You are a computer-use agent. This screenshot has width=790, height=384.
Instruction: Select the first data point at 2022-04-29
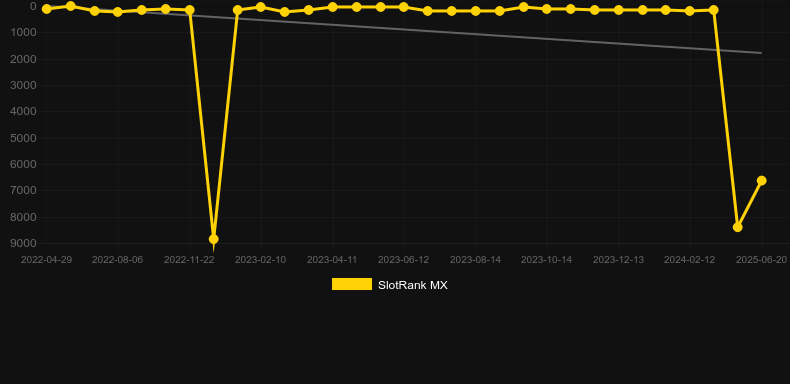pyautogui.click(x=47, y=9)
